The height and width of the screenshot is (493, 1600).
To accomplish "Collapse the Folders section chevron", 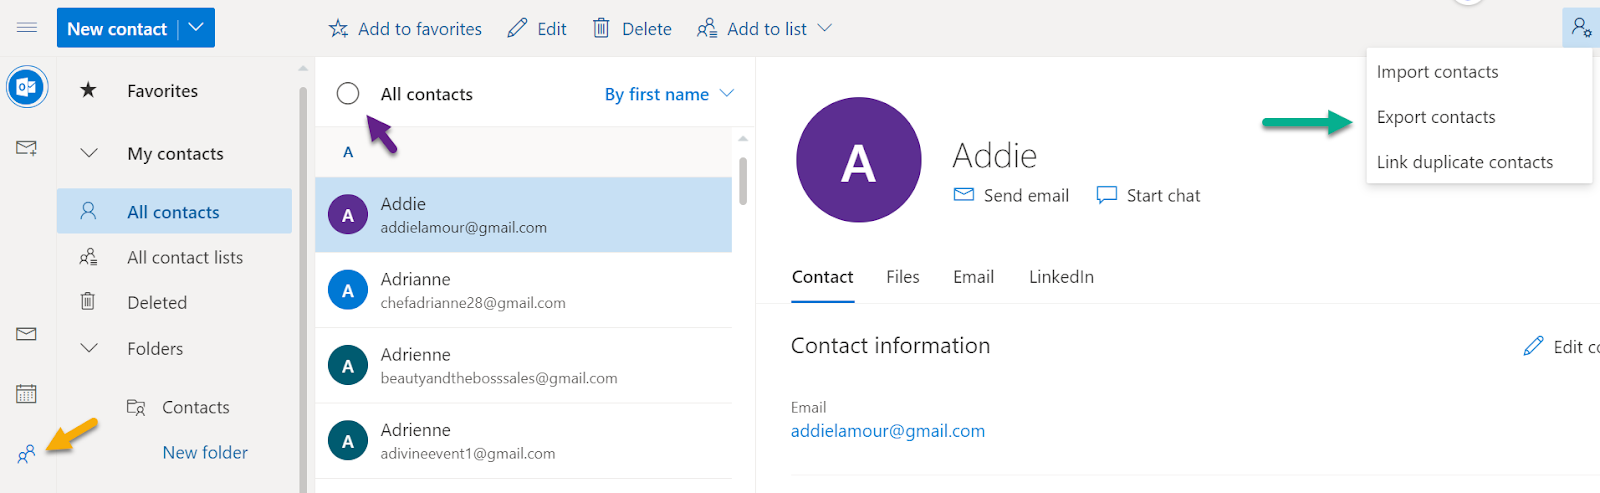I will 89,348.
